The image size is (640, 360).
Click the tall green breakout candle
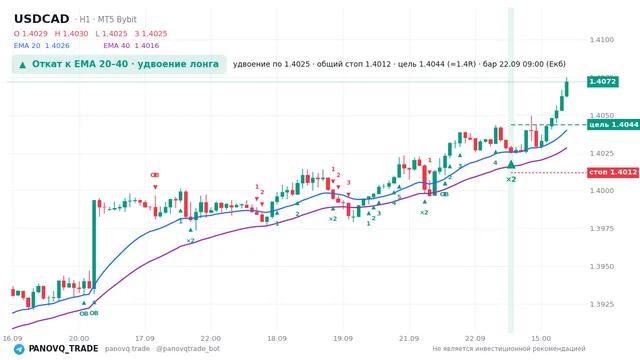94,244
